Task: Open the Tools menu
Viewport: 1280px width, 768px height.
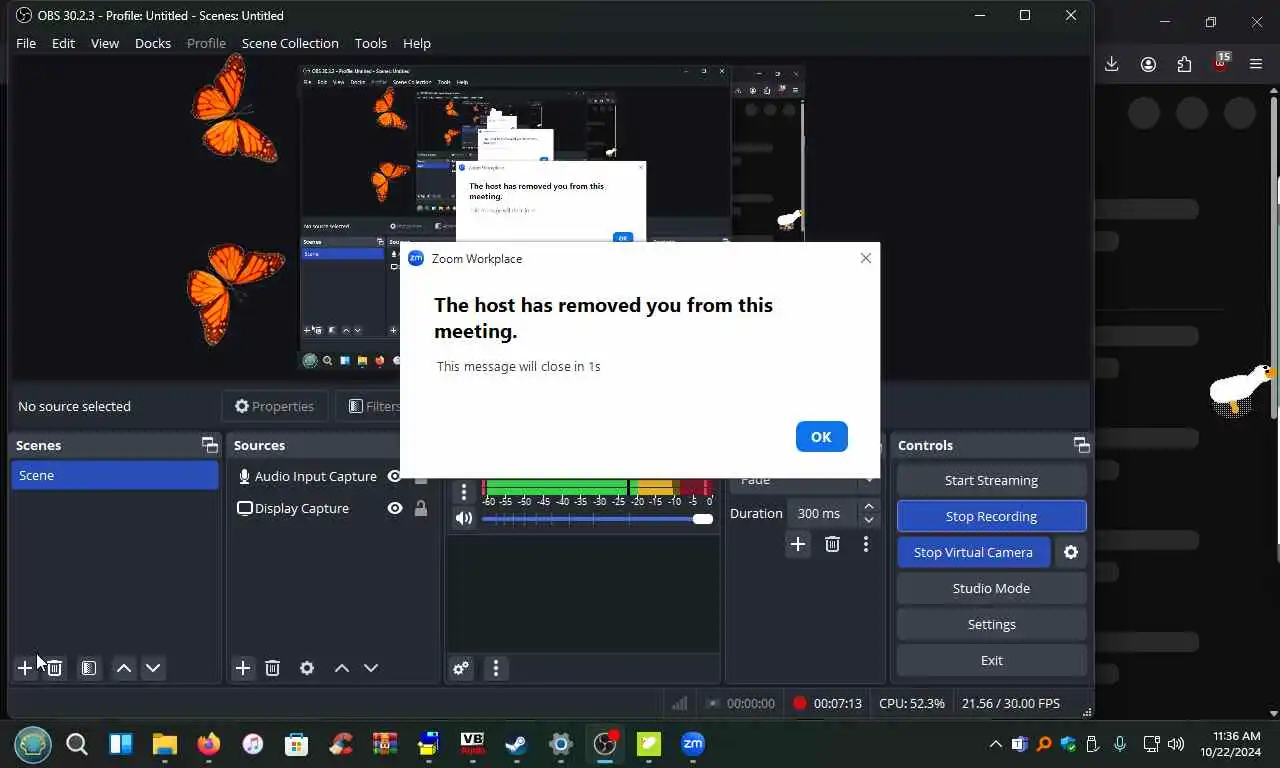Action: click(370, 43)
